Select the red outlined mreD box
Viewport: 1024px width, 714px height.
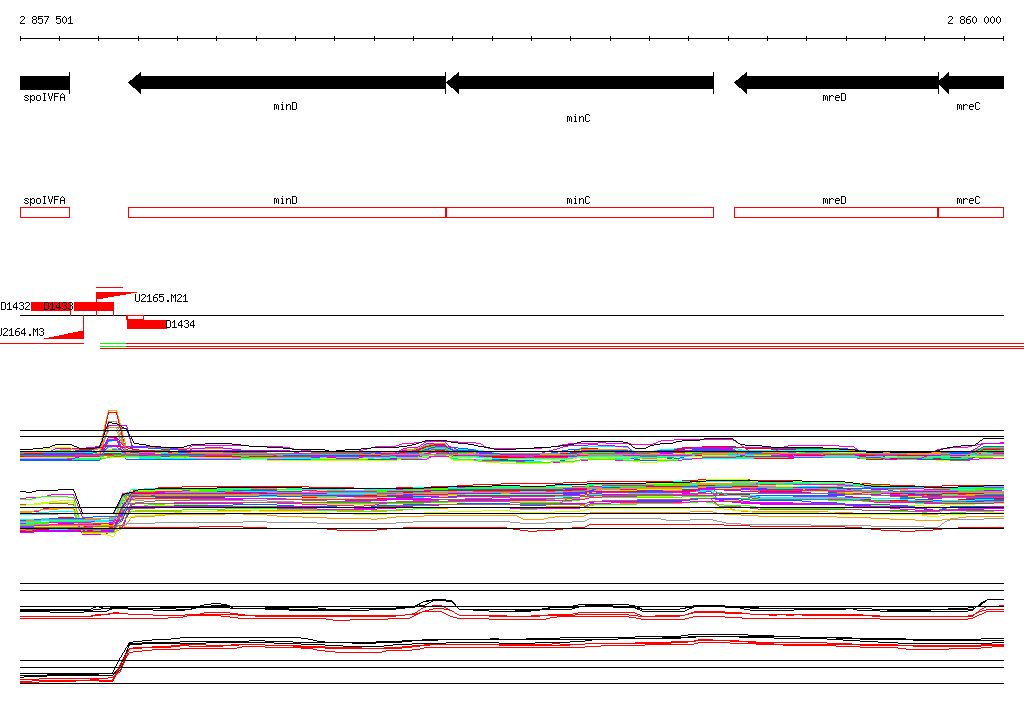point(836,212)
